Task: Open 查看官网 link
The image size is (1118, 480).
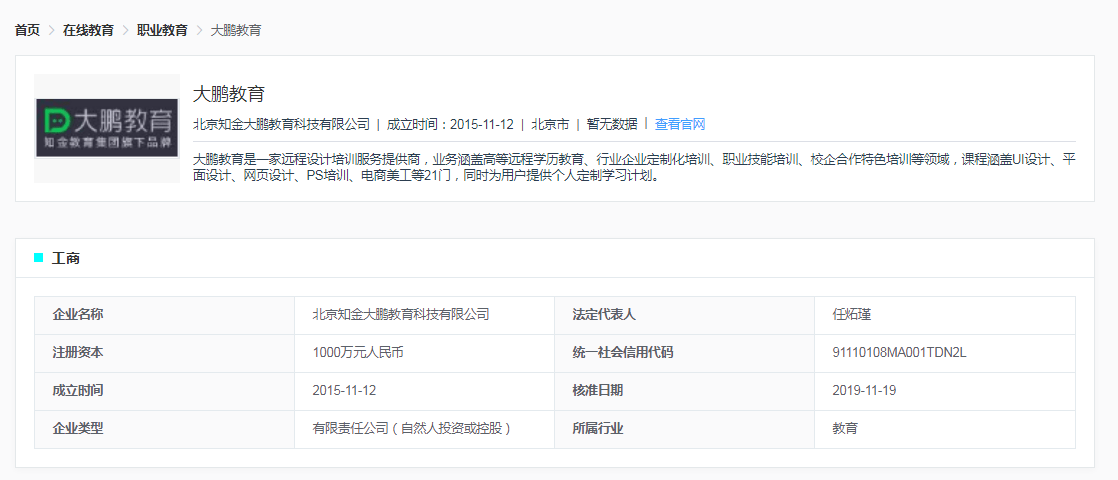Action: tap(679, 124)
